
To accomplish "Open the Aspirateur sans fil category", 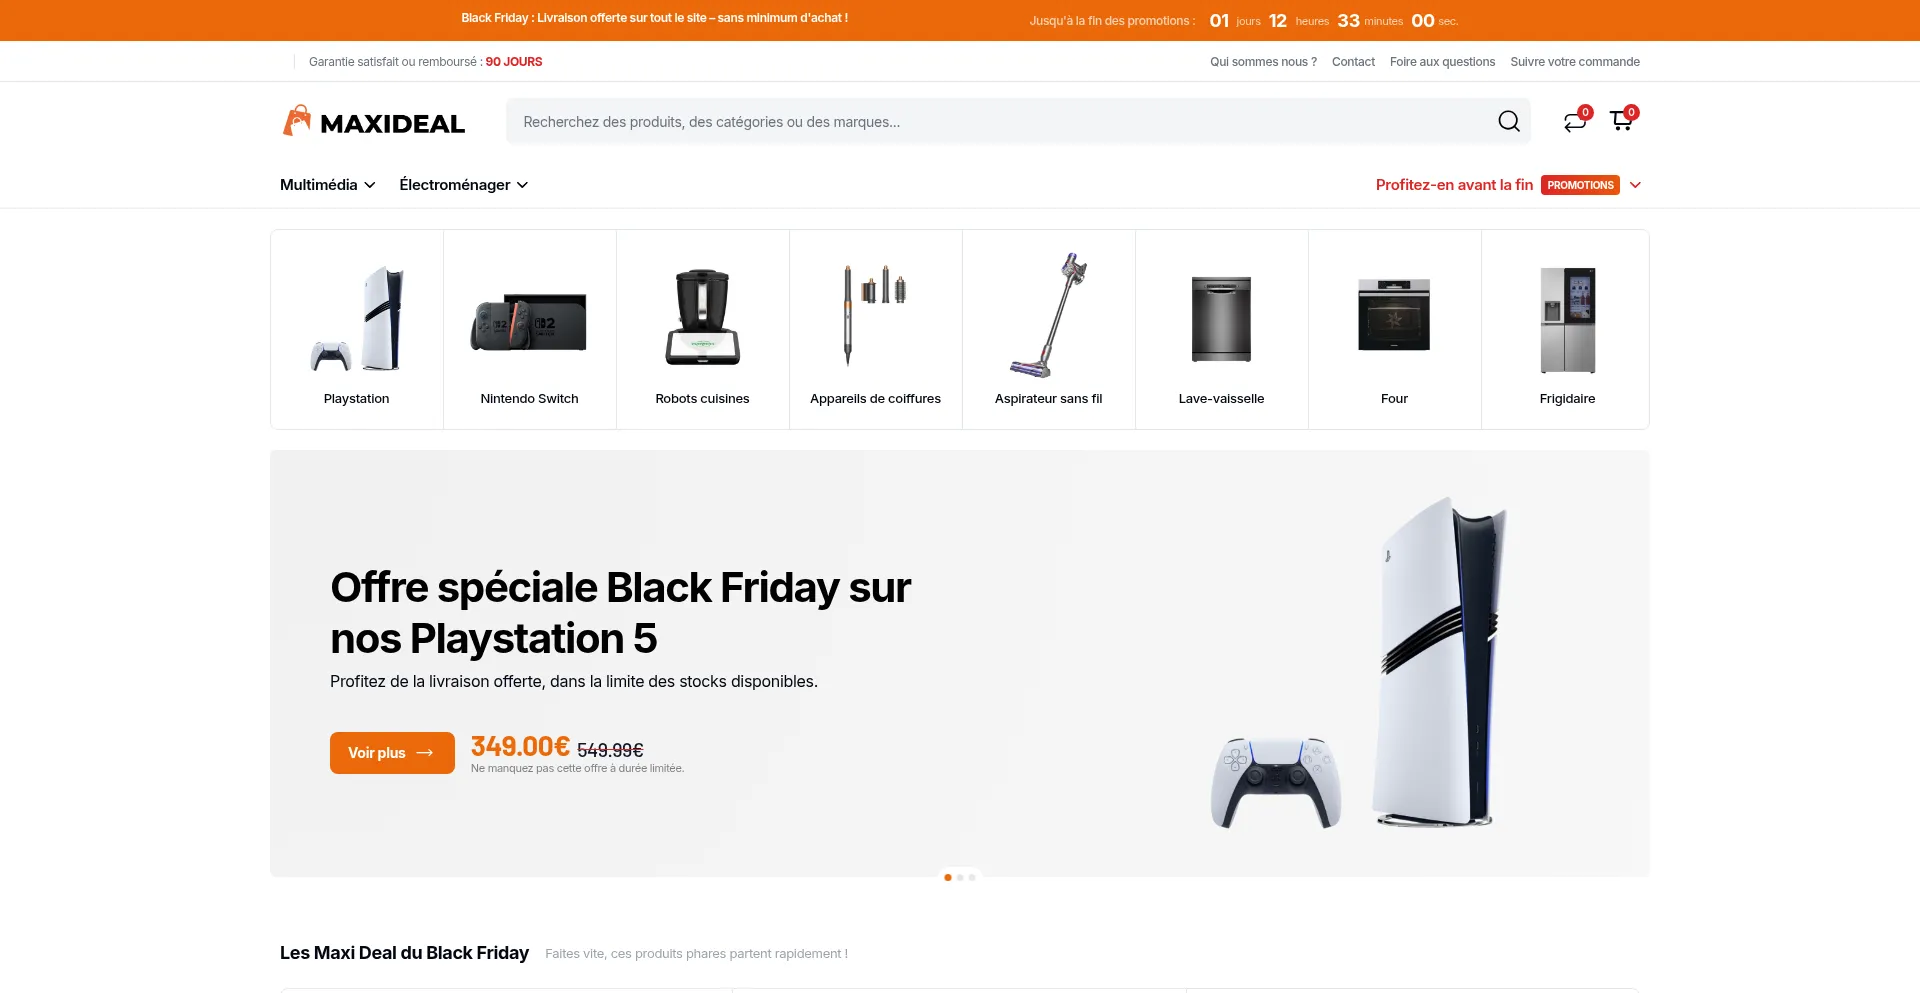I will tap(1049, 330).
